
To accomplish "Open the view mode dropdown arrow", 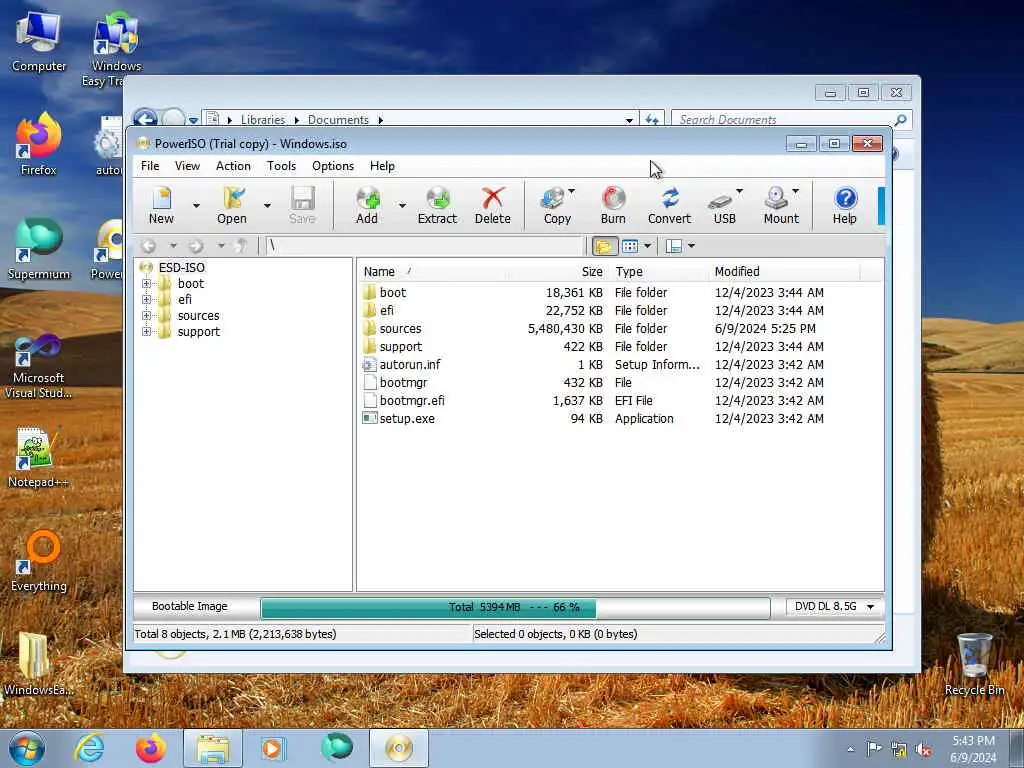I will click(x=647, y=246).
